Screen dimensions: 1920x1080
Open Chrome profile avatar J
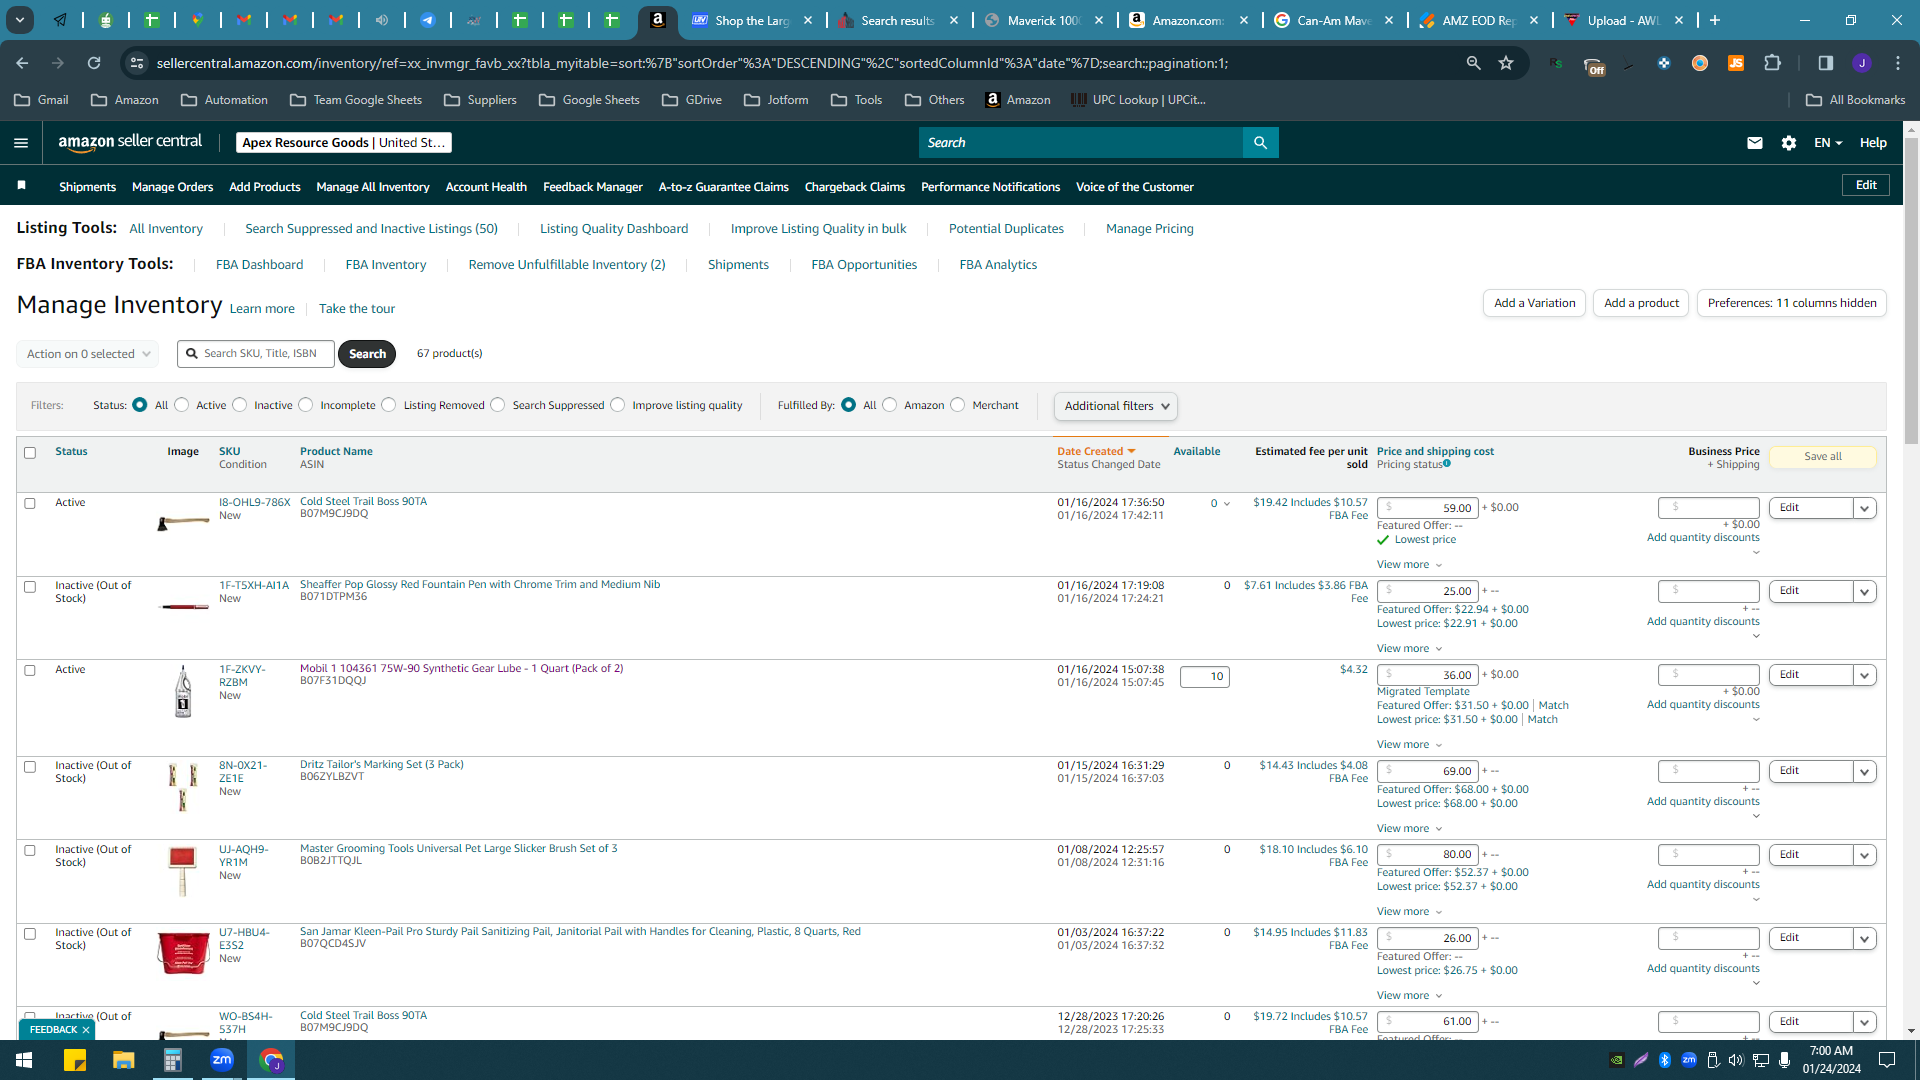(1862, 63)
